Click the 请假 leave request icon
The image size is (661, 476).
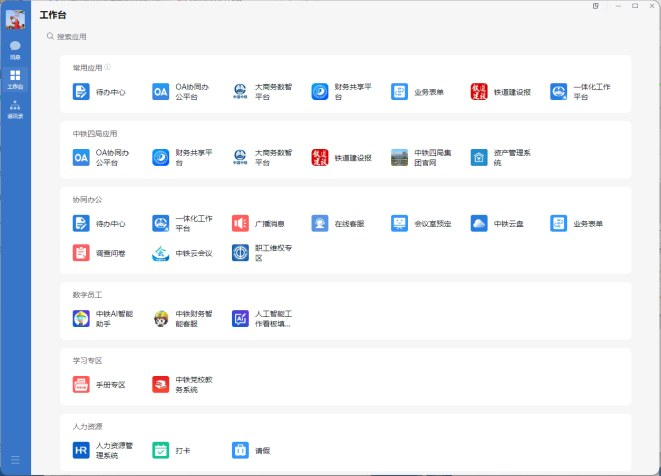click(240, 450)
